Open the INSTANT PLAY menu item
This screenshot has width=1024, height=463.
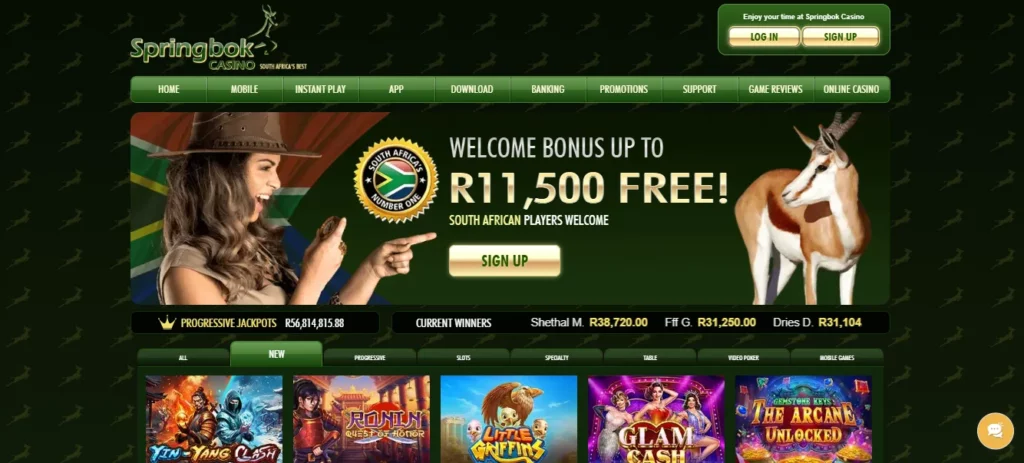click(x=320, y=89)
